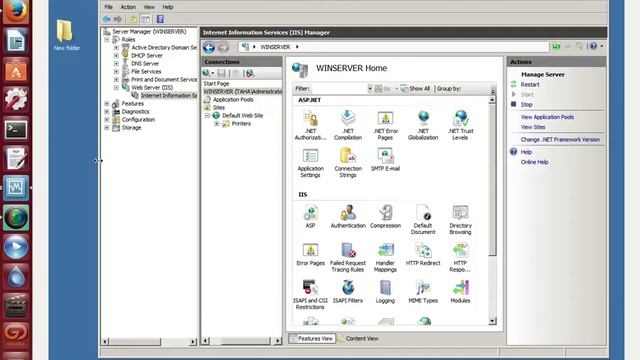Click Restart in Actions pane
This screenshot has height=360, width=640.
[530, 84]
